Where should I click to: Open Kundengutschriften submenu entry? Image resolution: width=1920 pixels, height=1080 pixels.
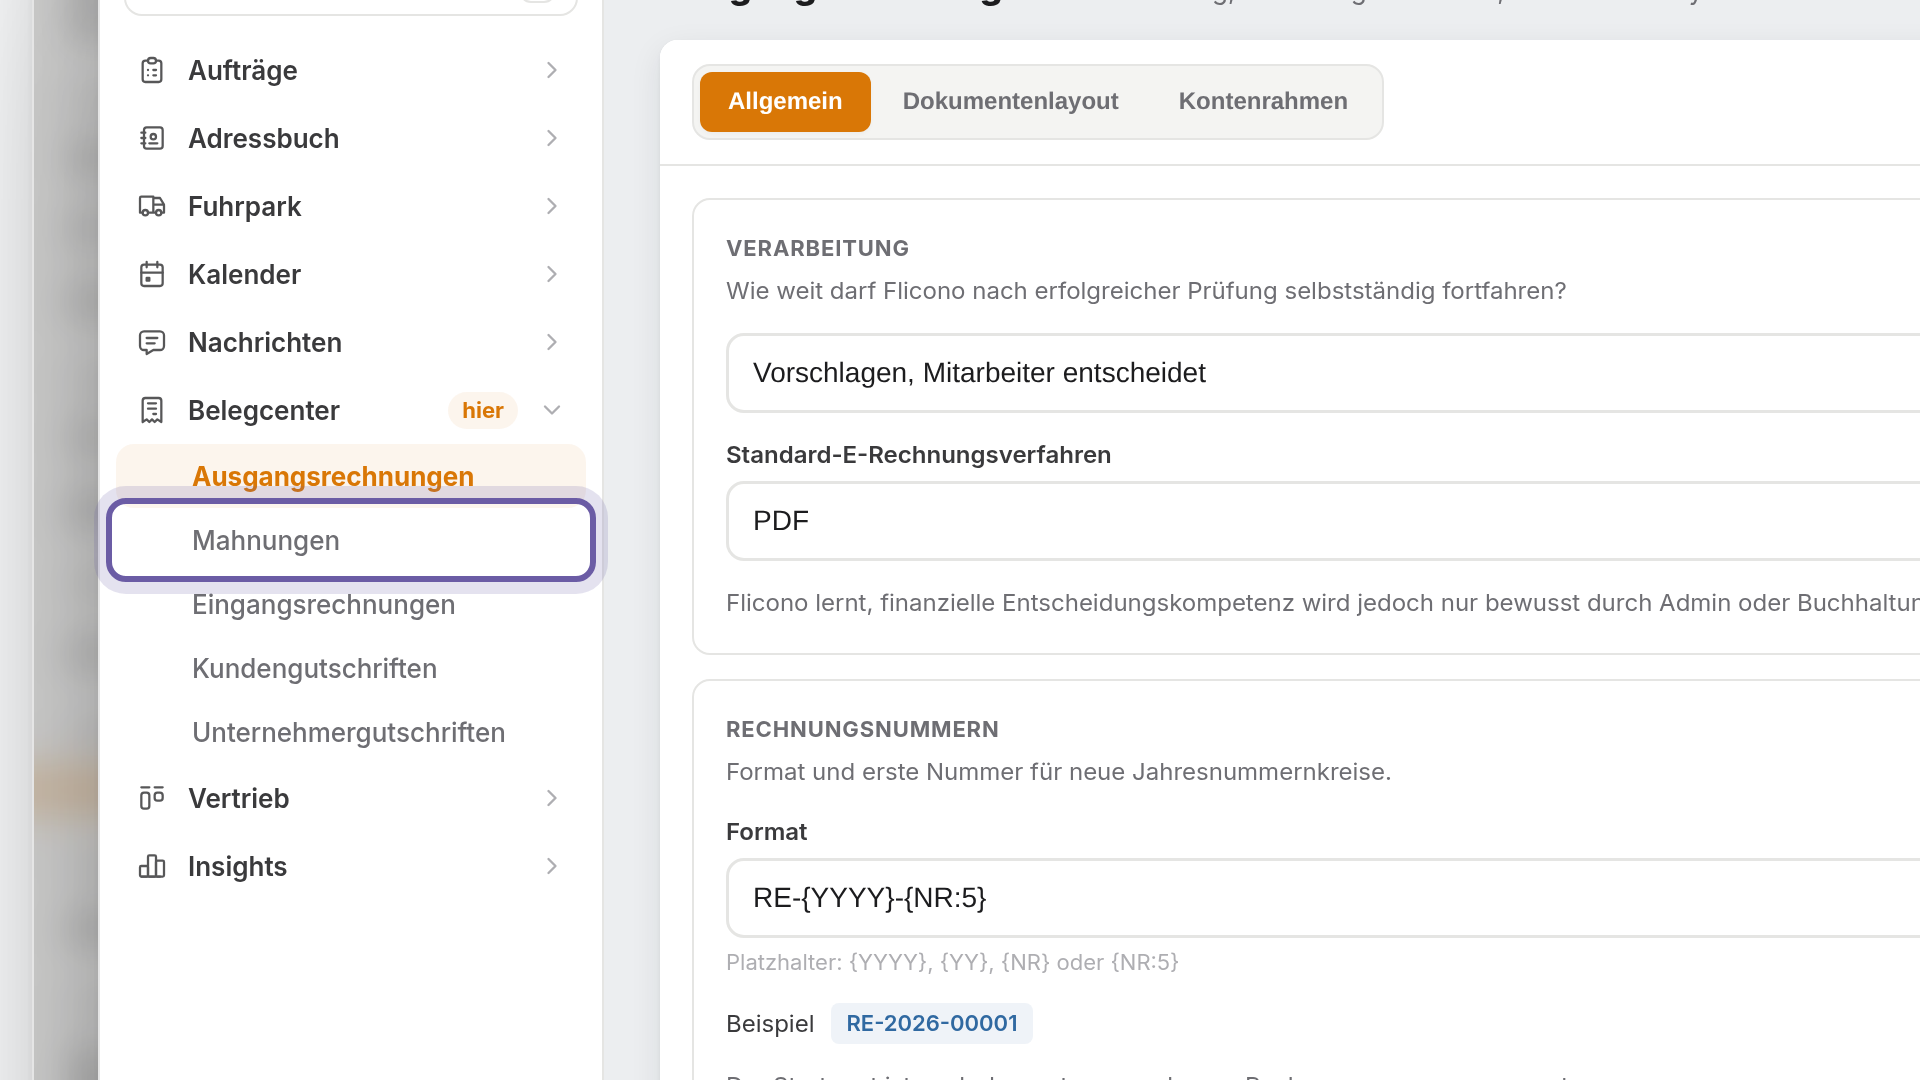click(x=351, y=668)
